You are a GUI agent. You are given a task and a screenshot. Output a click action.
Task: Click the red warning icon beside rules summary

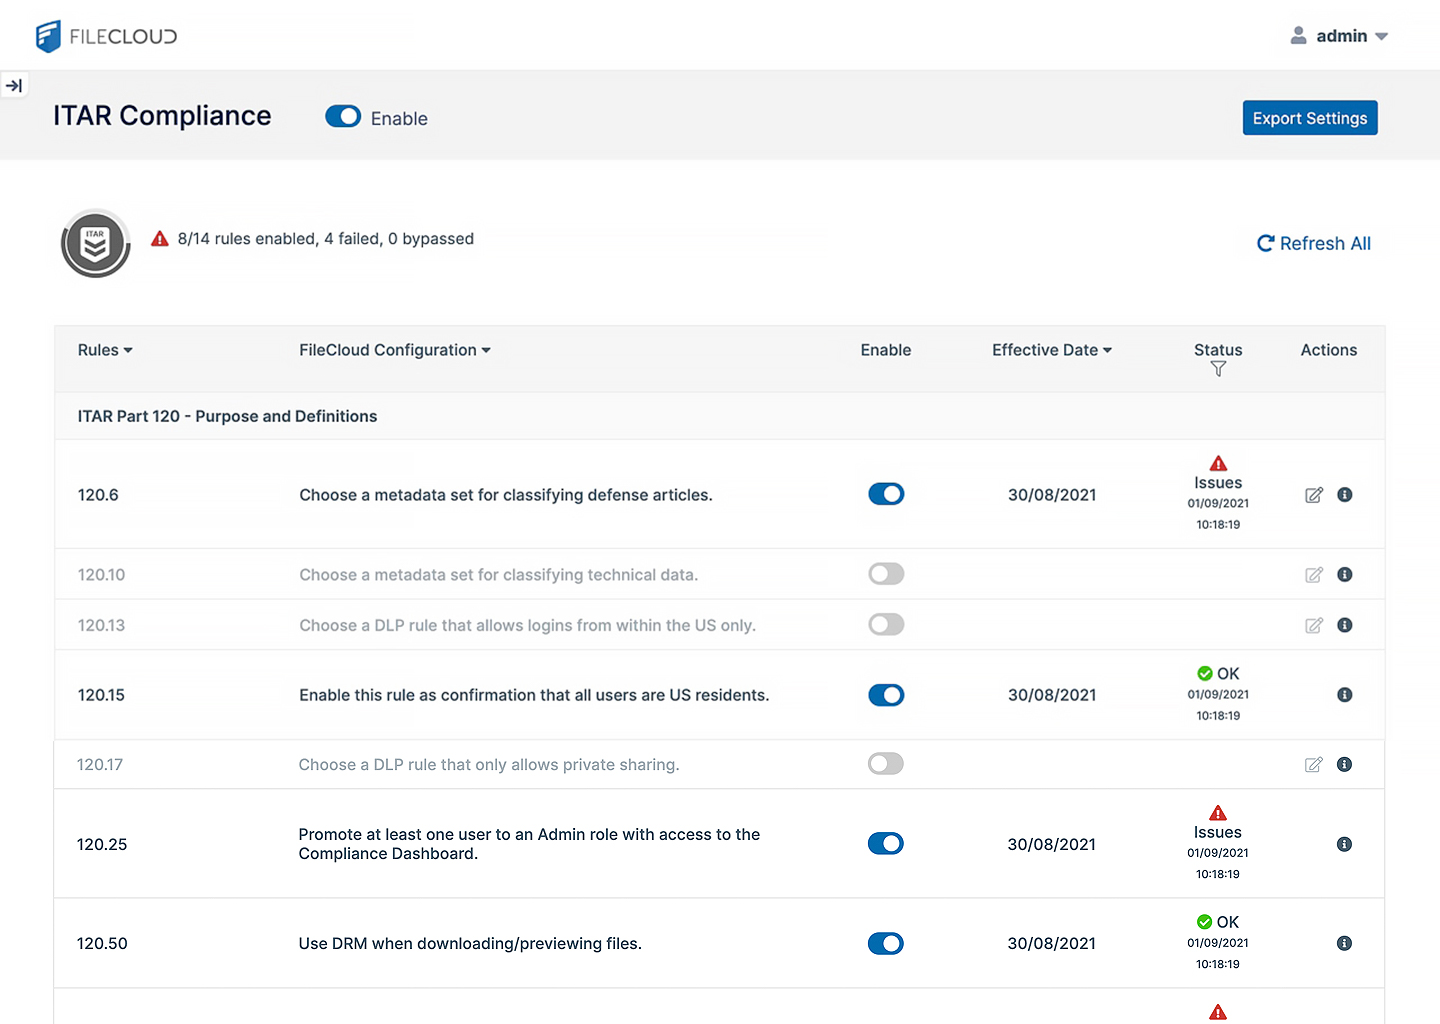[160, 239]
